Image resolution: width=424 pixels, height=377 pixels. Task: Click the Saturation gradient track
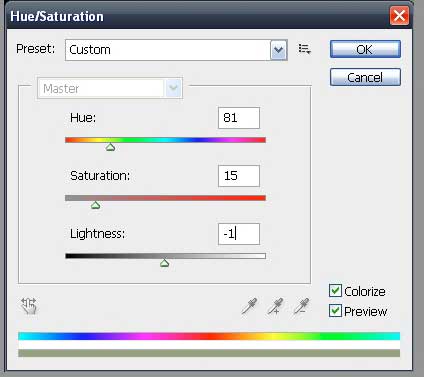coord(165,198)
